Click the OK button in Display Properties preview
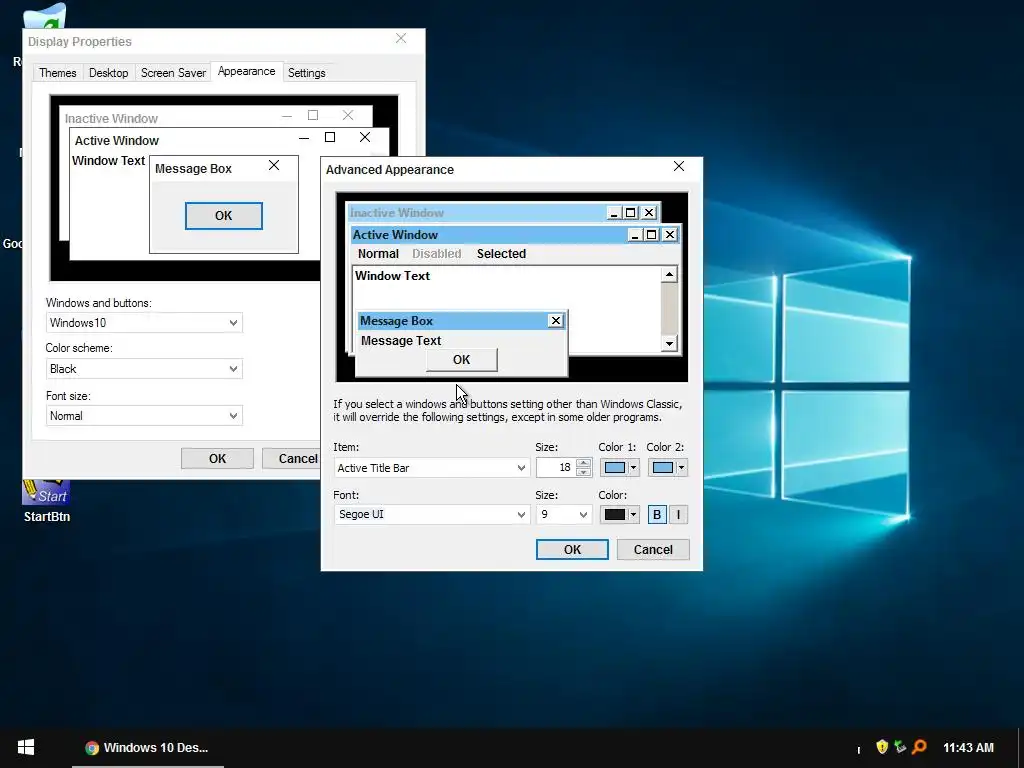Viewport: 1024px width, 768px height. [223, 216]
